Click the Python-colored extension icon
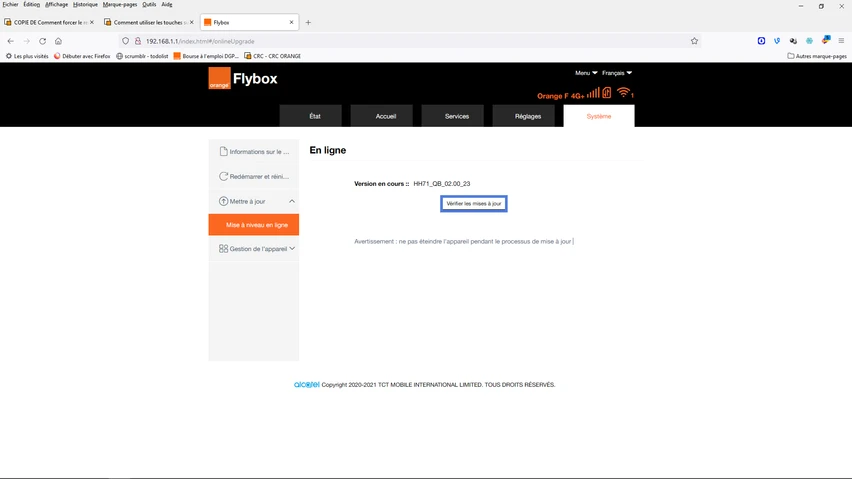This screenshot has height=479, width=852. coord(826,40)
